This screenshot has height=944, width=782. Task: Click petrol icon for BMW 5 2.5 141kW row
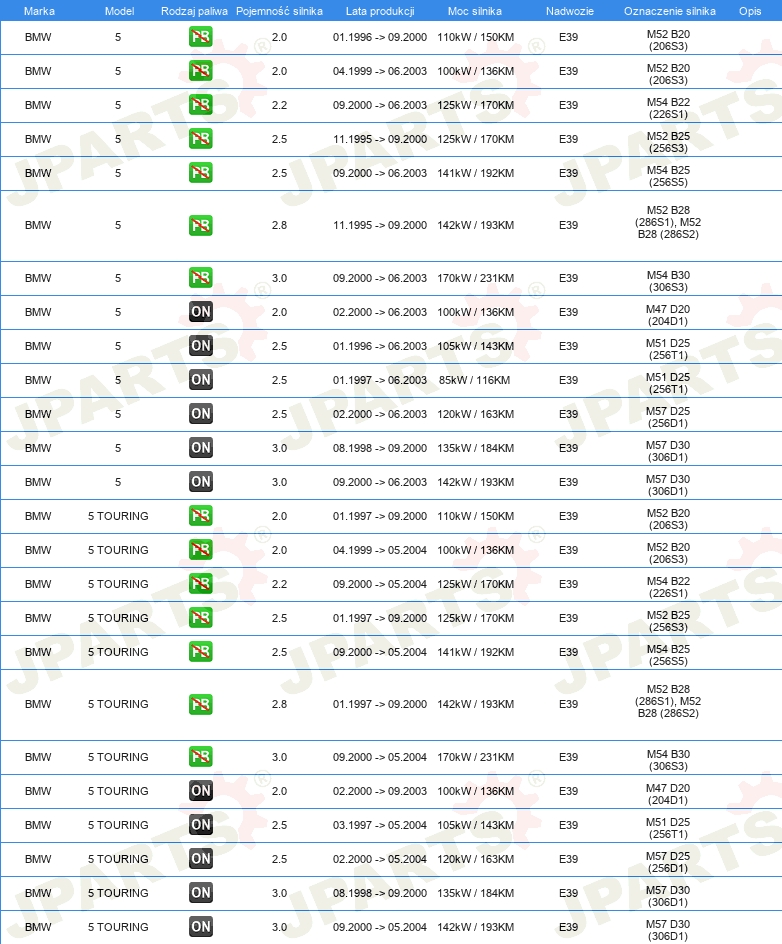click(200, 173)
